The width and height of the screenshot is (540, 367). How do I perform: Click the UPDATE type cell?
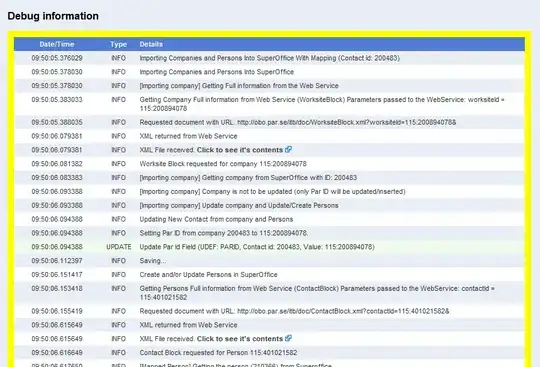pyautogui.click(x=118, y=247)
